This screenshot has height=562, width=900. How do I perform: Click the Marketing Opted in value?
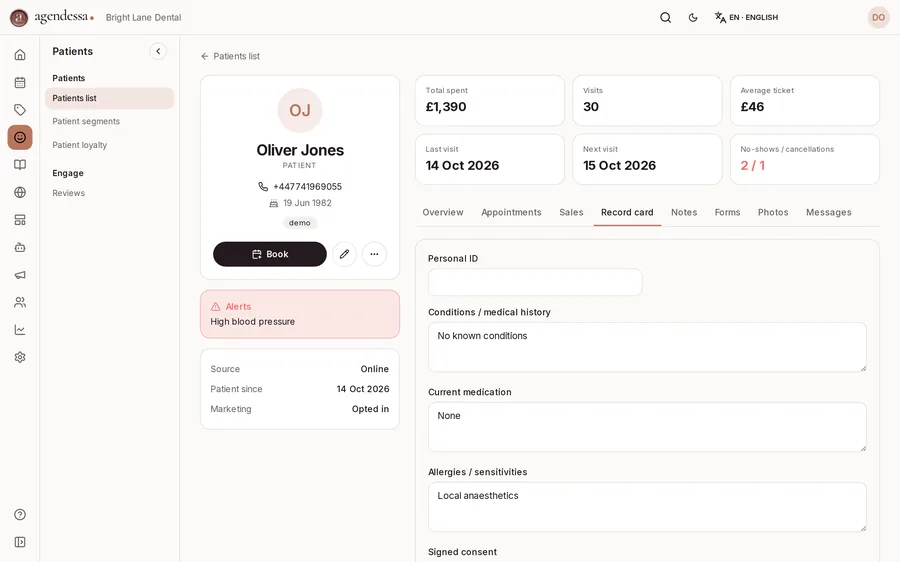370,409
